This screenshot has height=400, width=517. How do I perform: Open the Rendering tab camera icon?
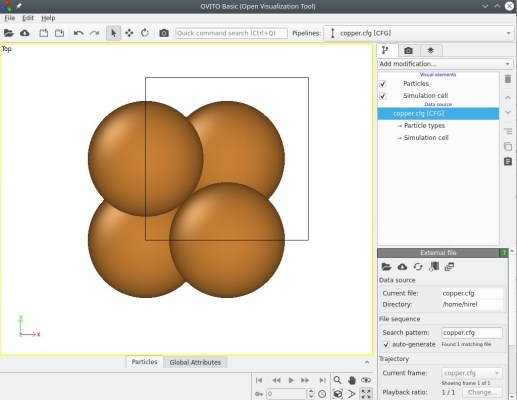point(408,51)
